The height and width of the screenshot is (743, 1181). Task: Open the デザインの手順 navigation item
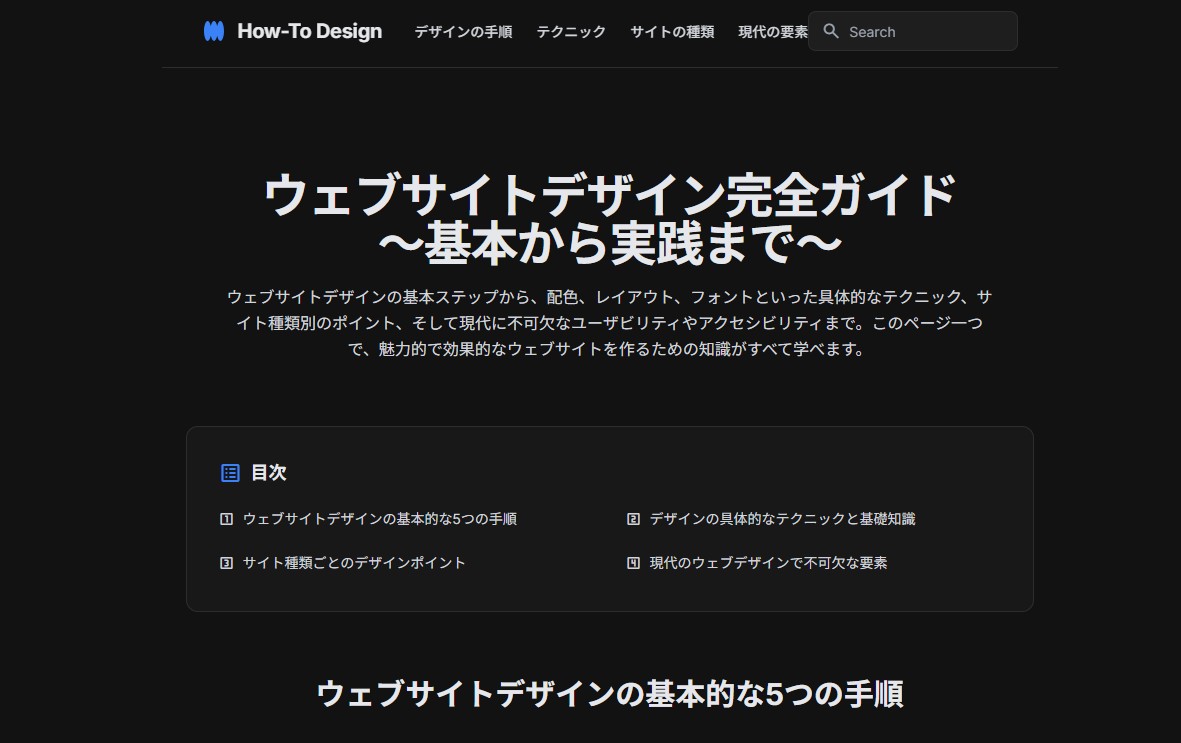pos(463,32)
